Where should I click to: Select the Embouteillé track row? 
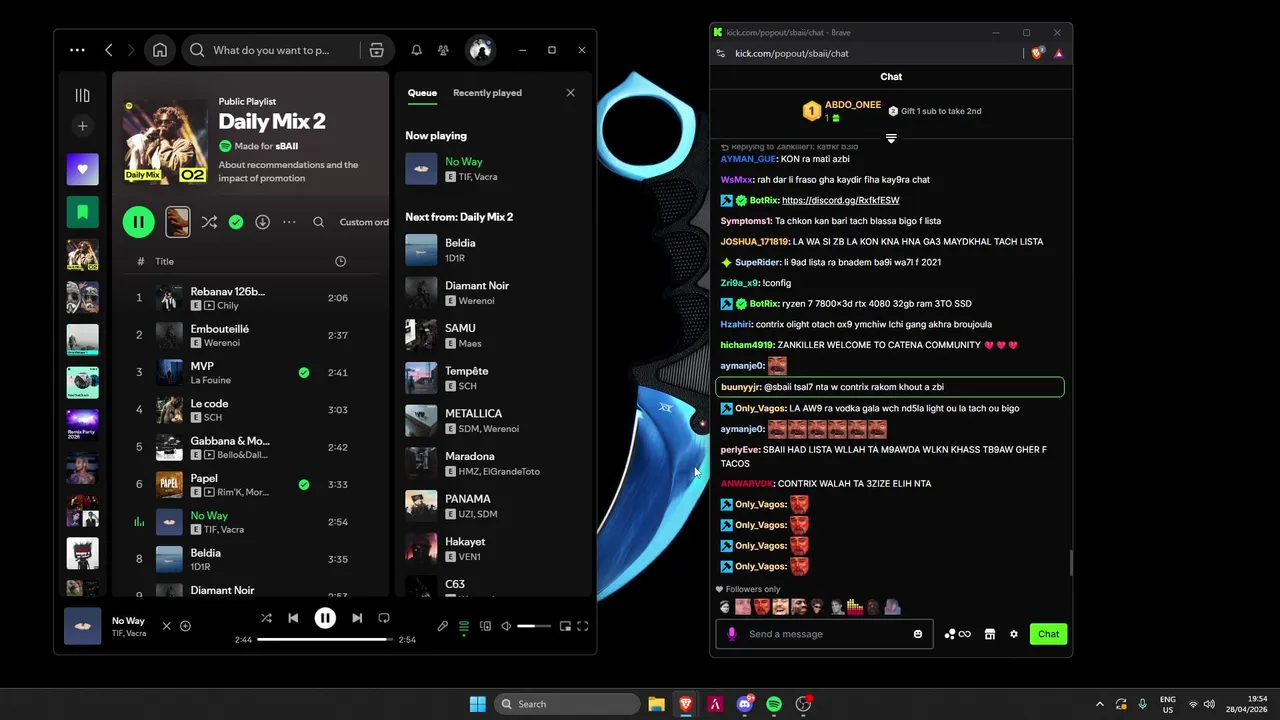(x=249, y=335)
